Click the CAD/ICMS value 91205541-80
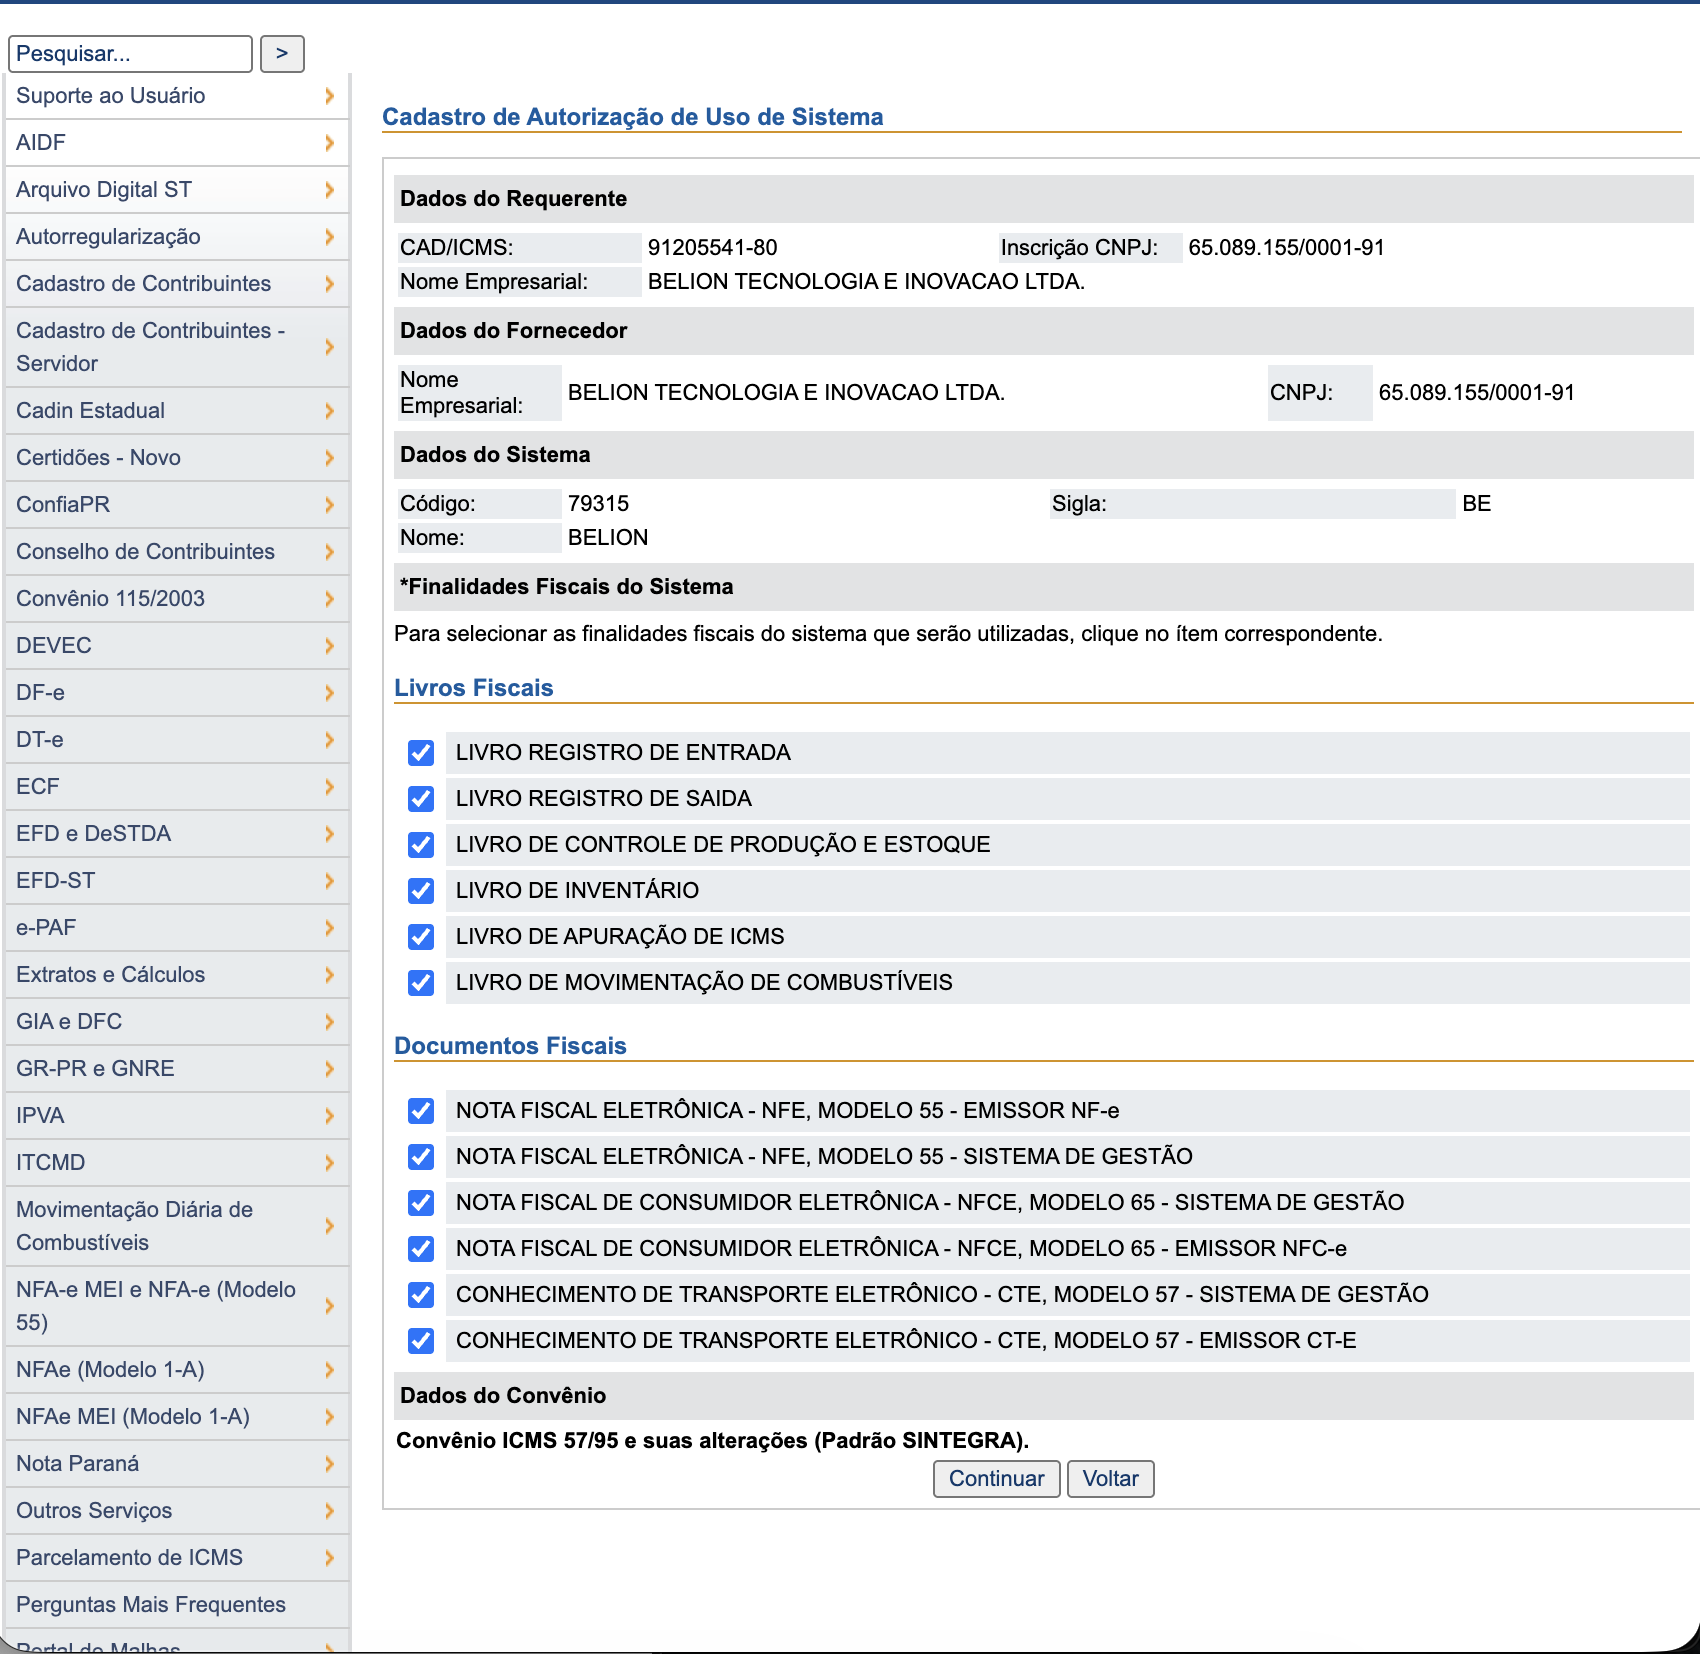 [712, 248]
